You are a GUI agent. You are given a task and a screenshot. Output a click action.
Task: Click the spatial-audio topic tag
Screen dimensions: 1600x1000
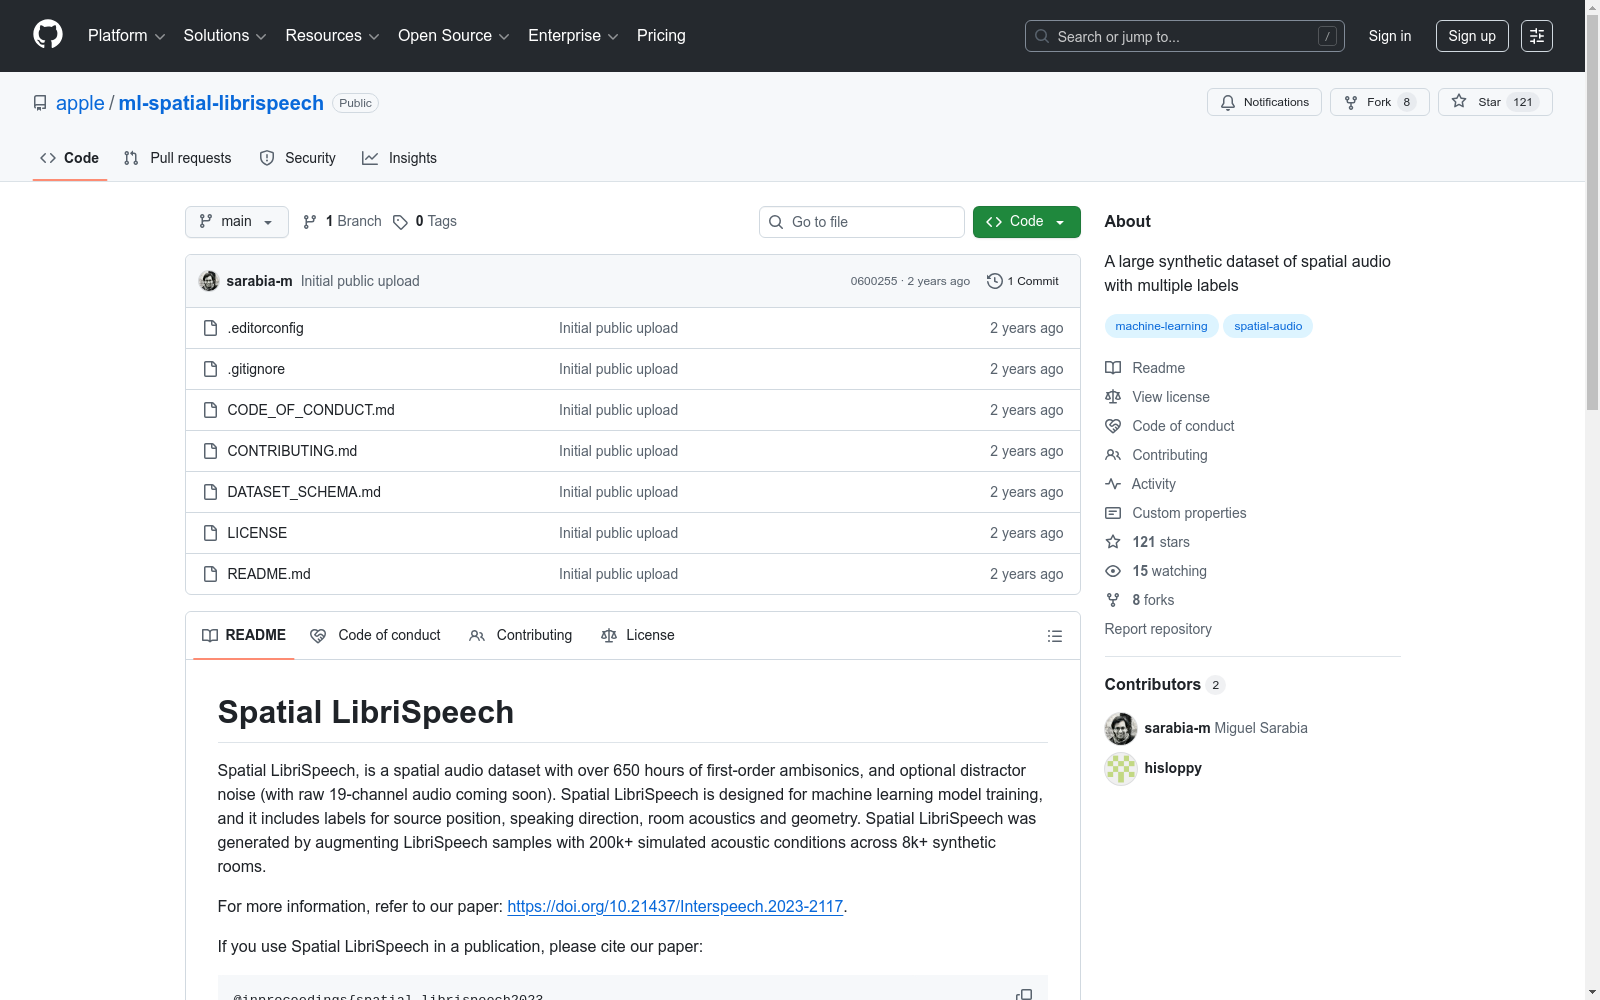click(1268, 326)
